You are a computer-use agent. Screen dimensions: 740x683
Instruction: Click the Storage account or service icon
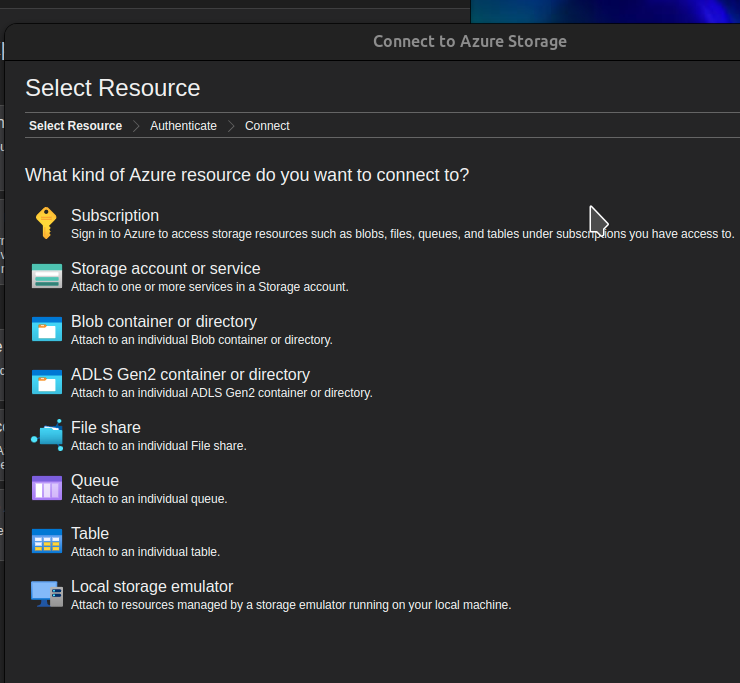click(47, 276)
